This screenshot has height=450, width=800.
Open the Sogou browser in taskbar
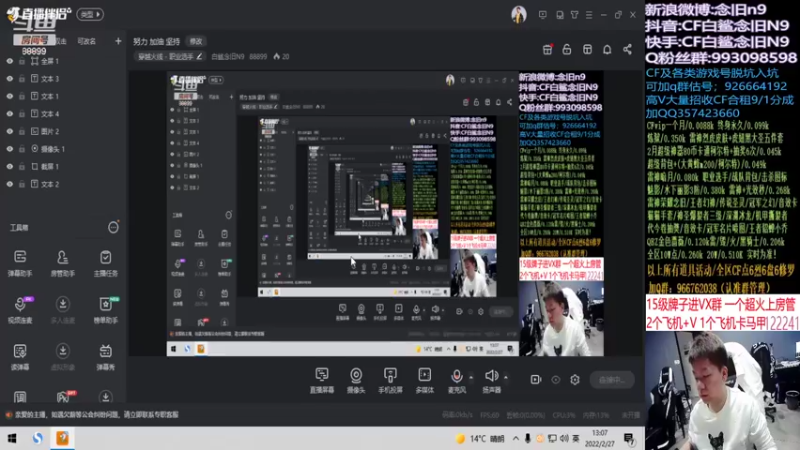(37, 438)
